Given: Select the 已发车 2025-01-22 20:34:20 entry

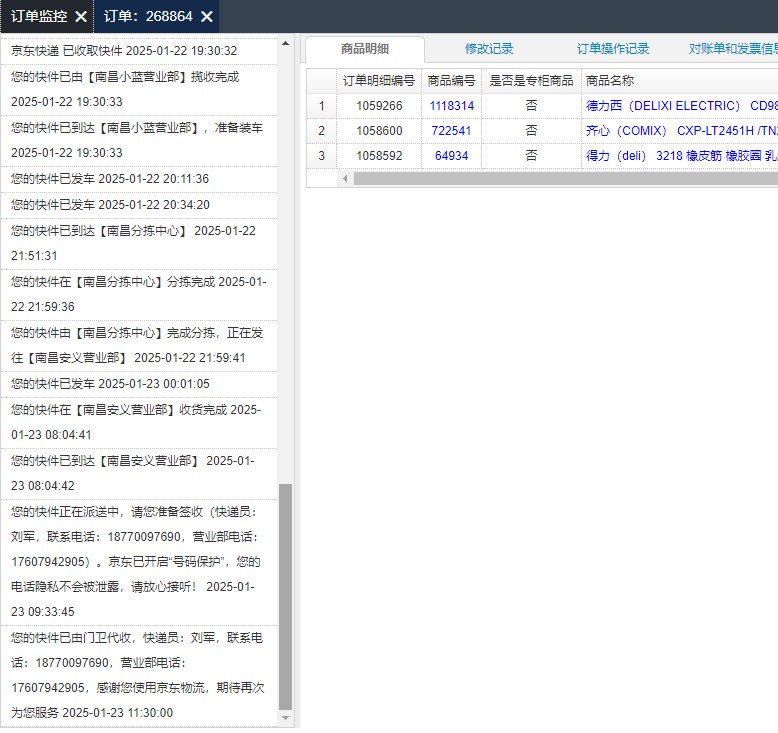Looking at the screenshot, I should click(139, 205).
